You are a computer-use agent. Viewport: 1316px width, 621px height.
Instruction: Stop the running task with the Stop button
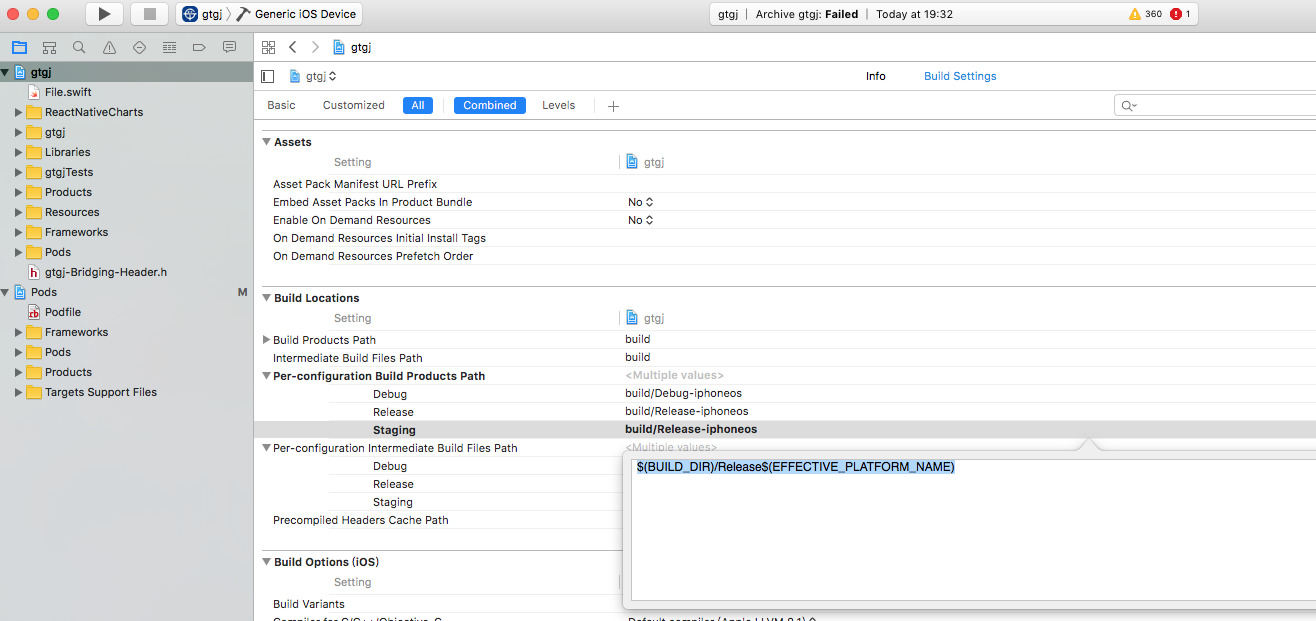[x=149, y=14]
